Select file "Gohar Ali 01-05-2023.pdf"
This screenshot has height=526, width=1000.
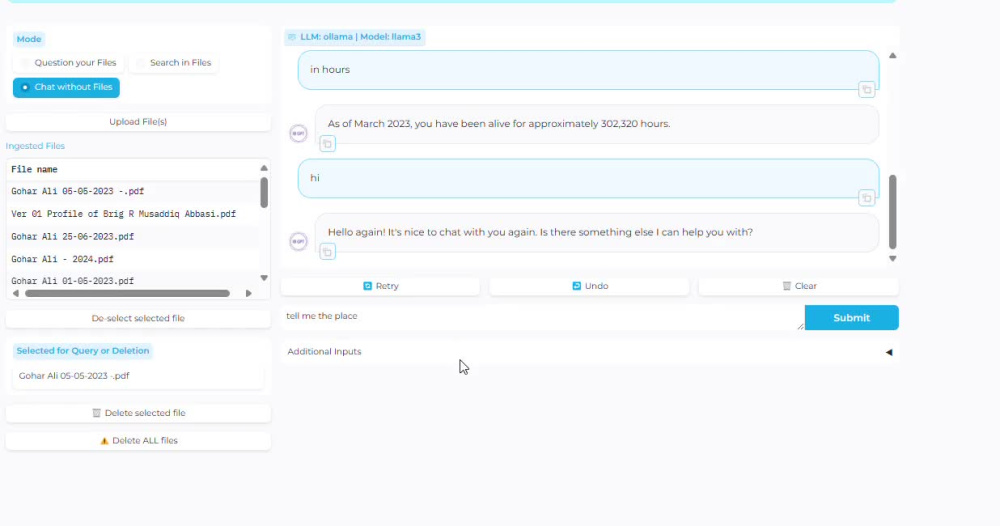point(133,281)
